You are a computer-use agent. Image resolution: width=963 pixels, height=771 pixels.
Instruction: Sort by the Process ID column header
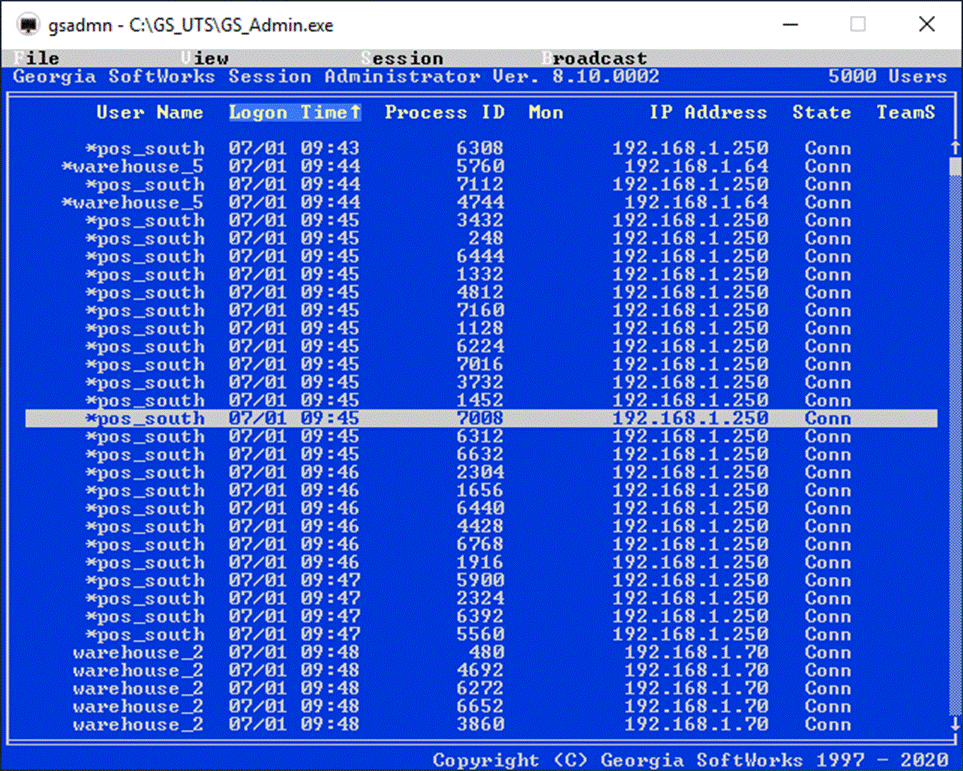pos(445,112)
